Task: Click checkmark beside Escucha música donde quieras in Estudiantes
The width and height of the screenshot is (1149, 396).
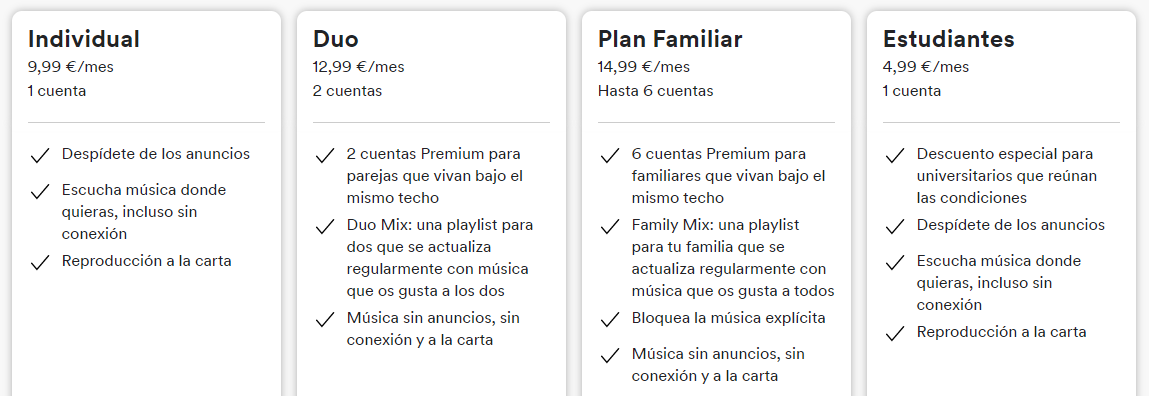Action: tap(895, 263)
